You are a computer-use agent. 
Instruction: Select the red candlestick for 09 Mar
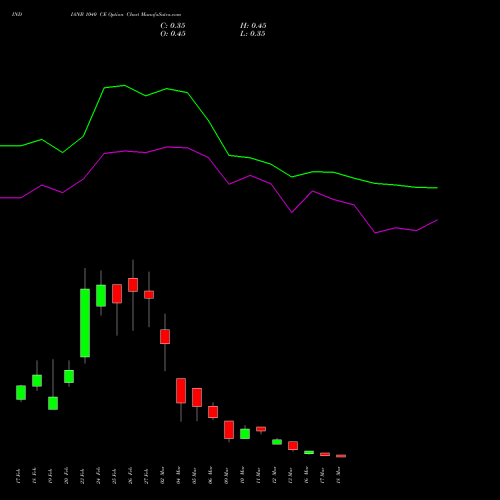click(x=229, y=430)
